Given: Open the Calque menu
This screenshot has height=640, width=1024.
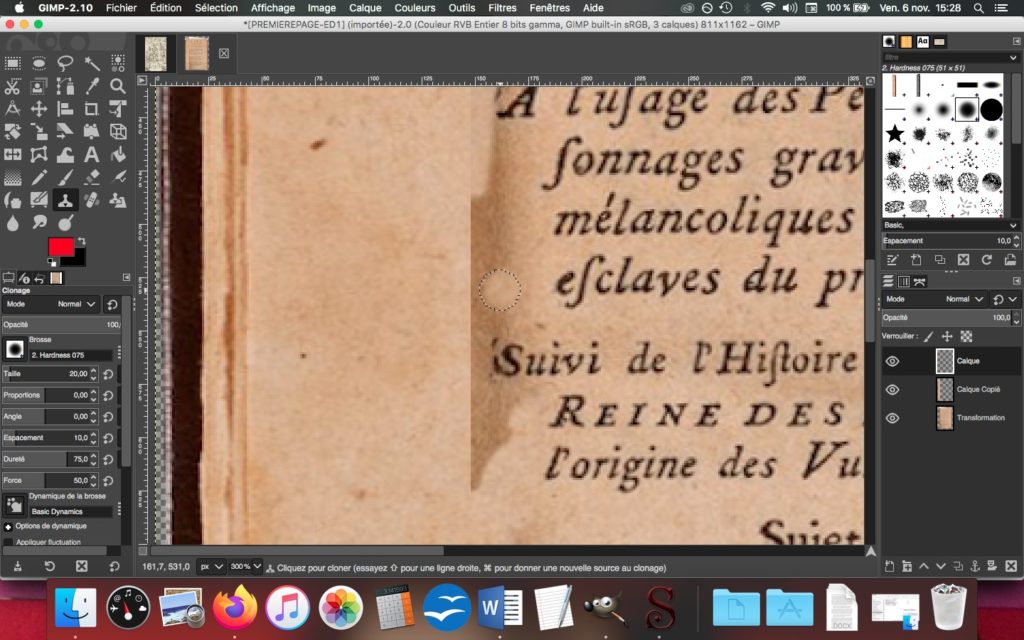Looking at the screenshot, I should [364, 8].
